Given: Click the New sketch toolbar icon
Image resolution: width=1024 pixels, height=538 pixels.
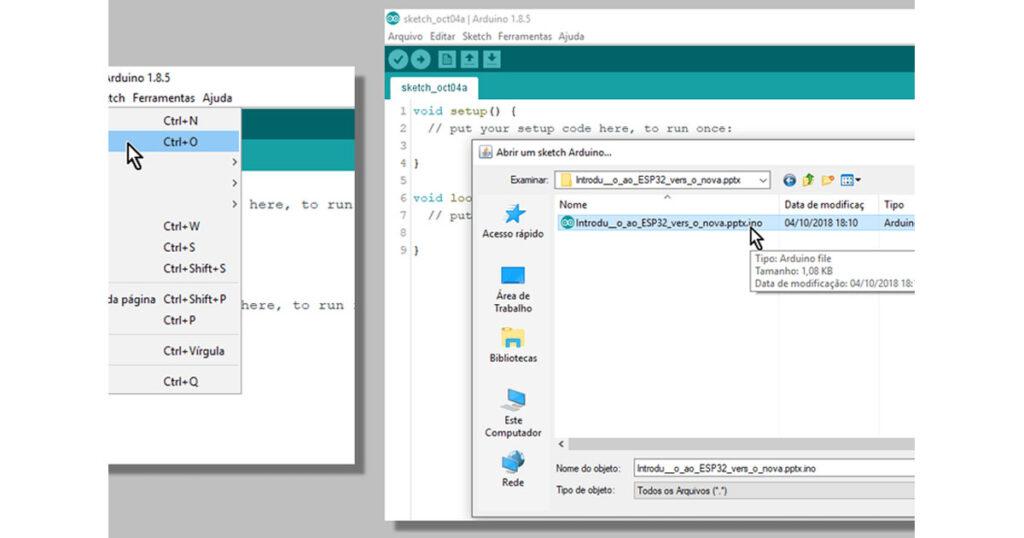Looking at the screenshot, I should (x=448, y=60).
